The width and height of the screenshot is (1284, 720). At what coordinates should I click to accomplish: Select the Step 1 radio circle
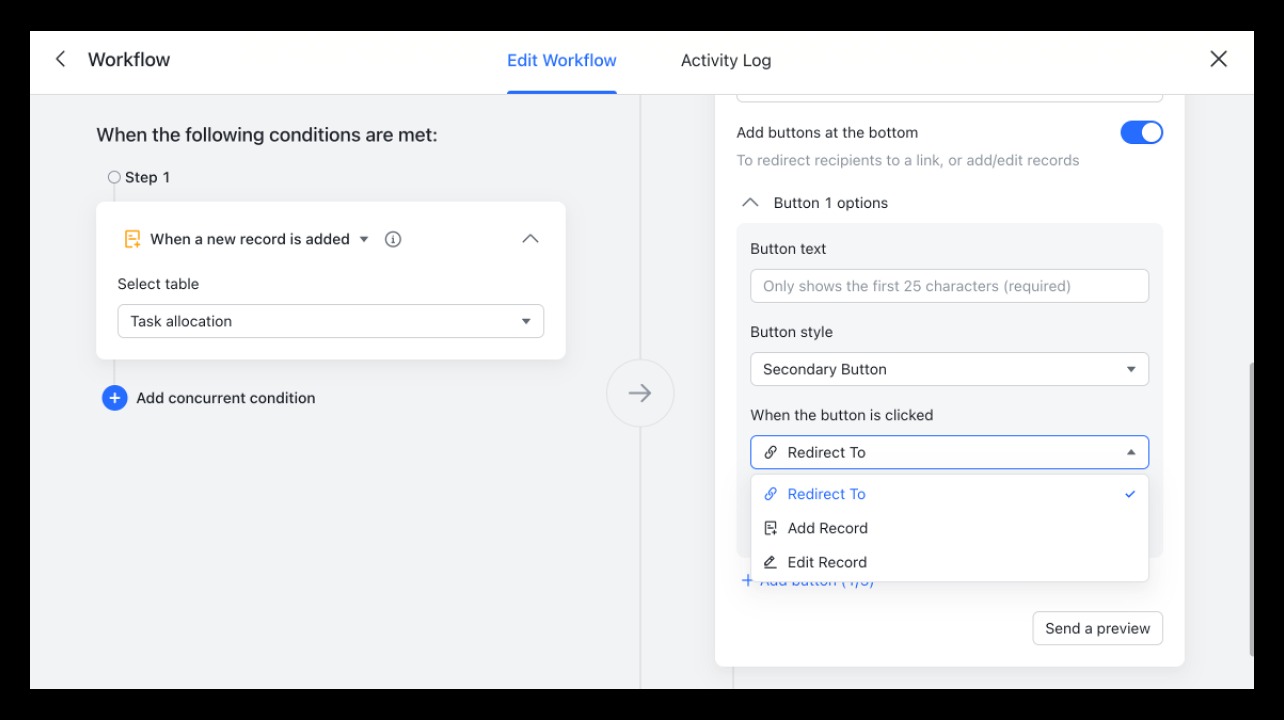(x=114, y=177)
